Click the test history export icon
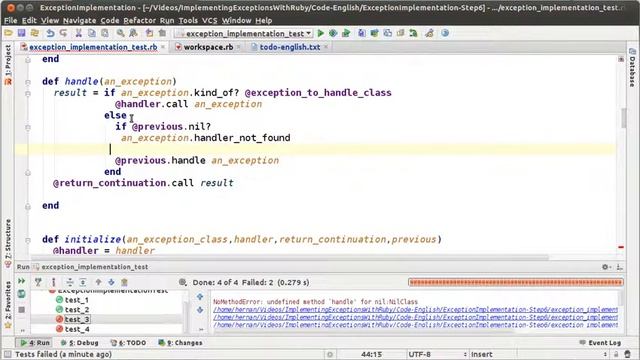Viewport: 640px width, 360px height. point(124,282)
